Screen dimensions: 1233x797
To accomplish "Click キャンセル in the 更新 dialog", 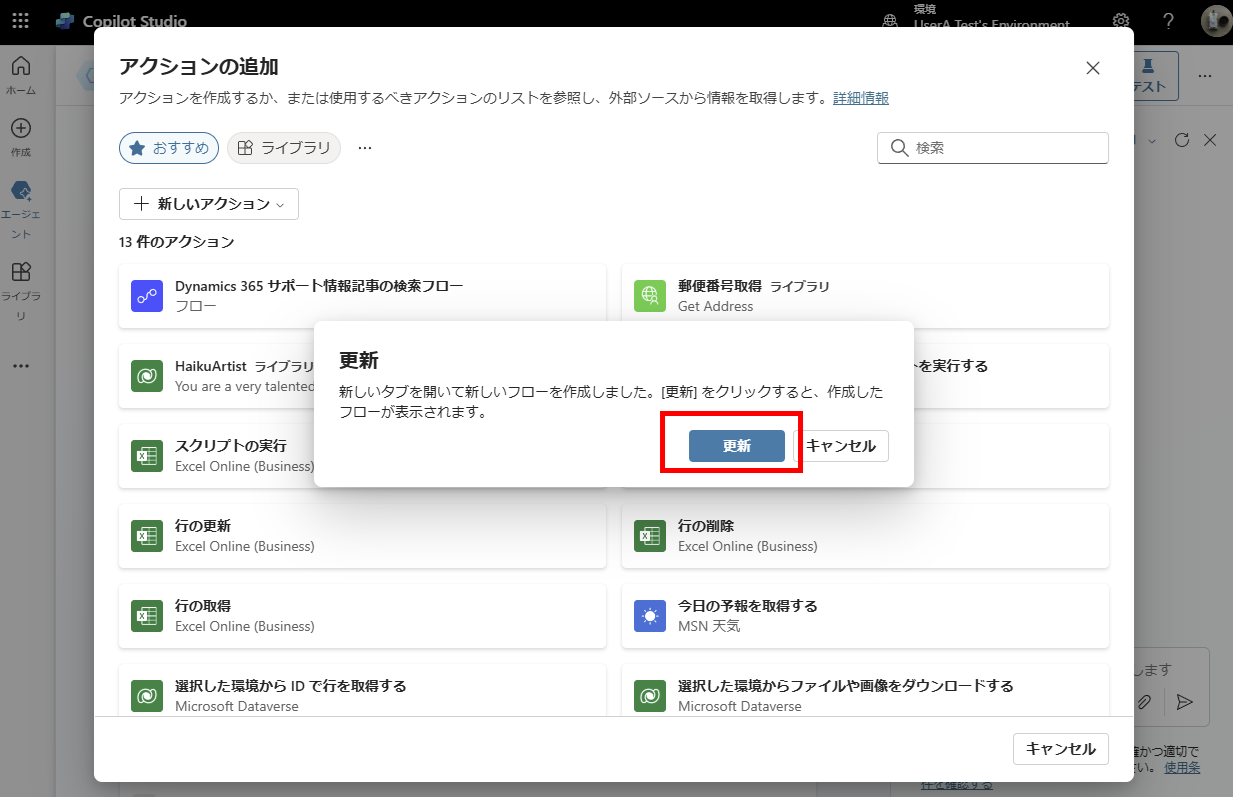I will pos(840,446).
